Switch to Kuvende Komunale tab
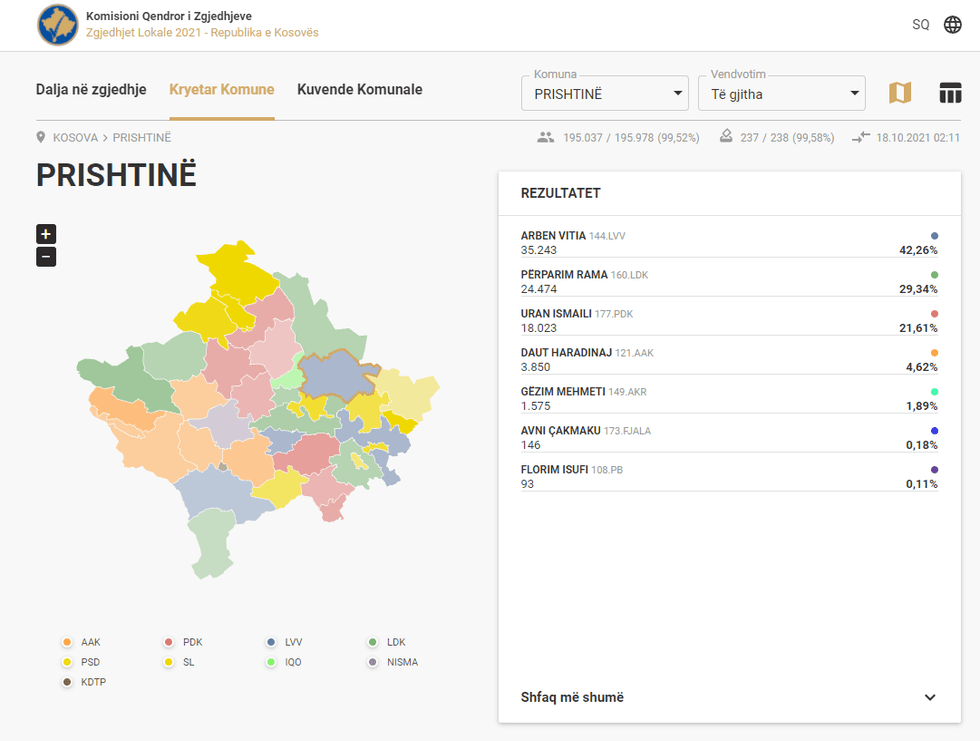 [359, 90]
